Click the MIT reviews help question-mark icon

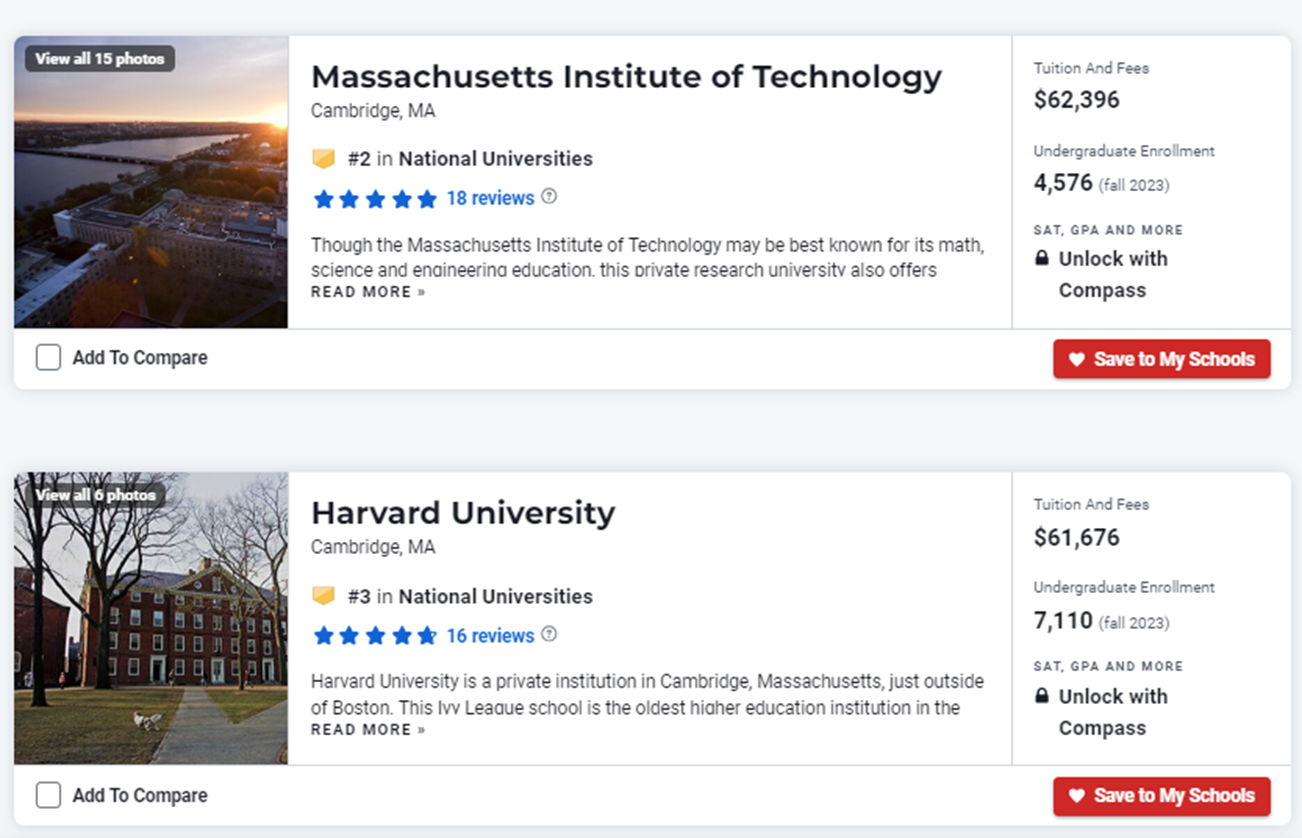(x=549, y=197)
